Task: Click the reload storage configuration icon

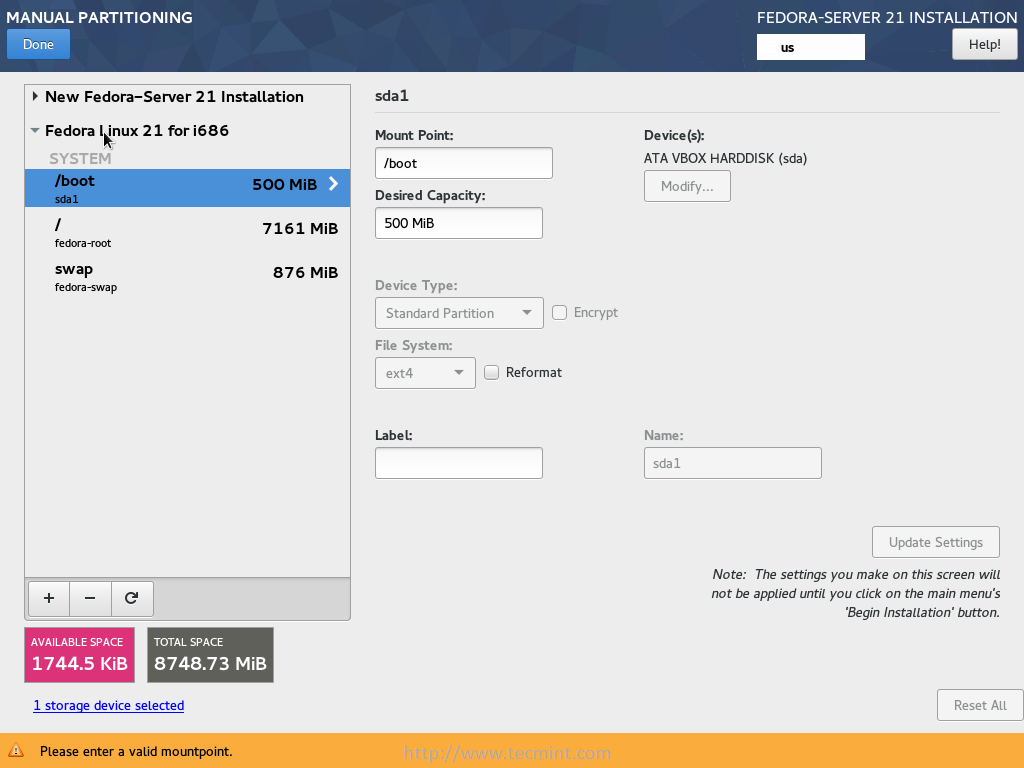Action: coord(132,598)
